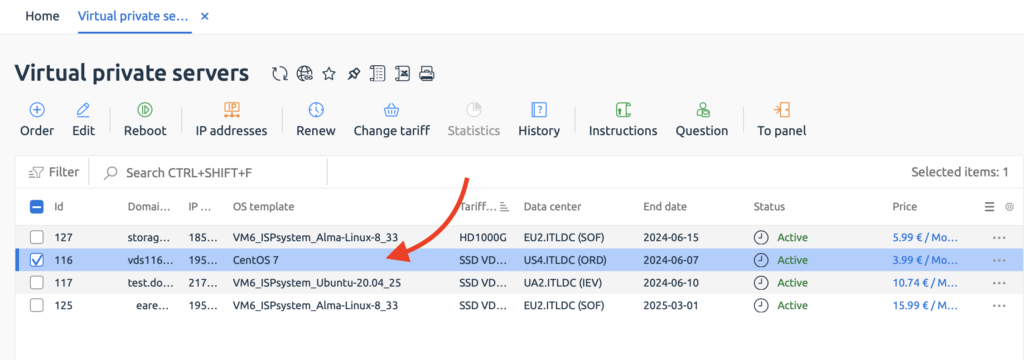Add page to favorites with star icon
The image size is (1024, 360).
coord(329,74)
